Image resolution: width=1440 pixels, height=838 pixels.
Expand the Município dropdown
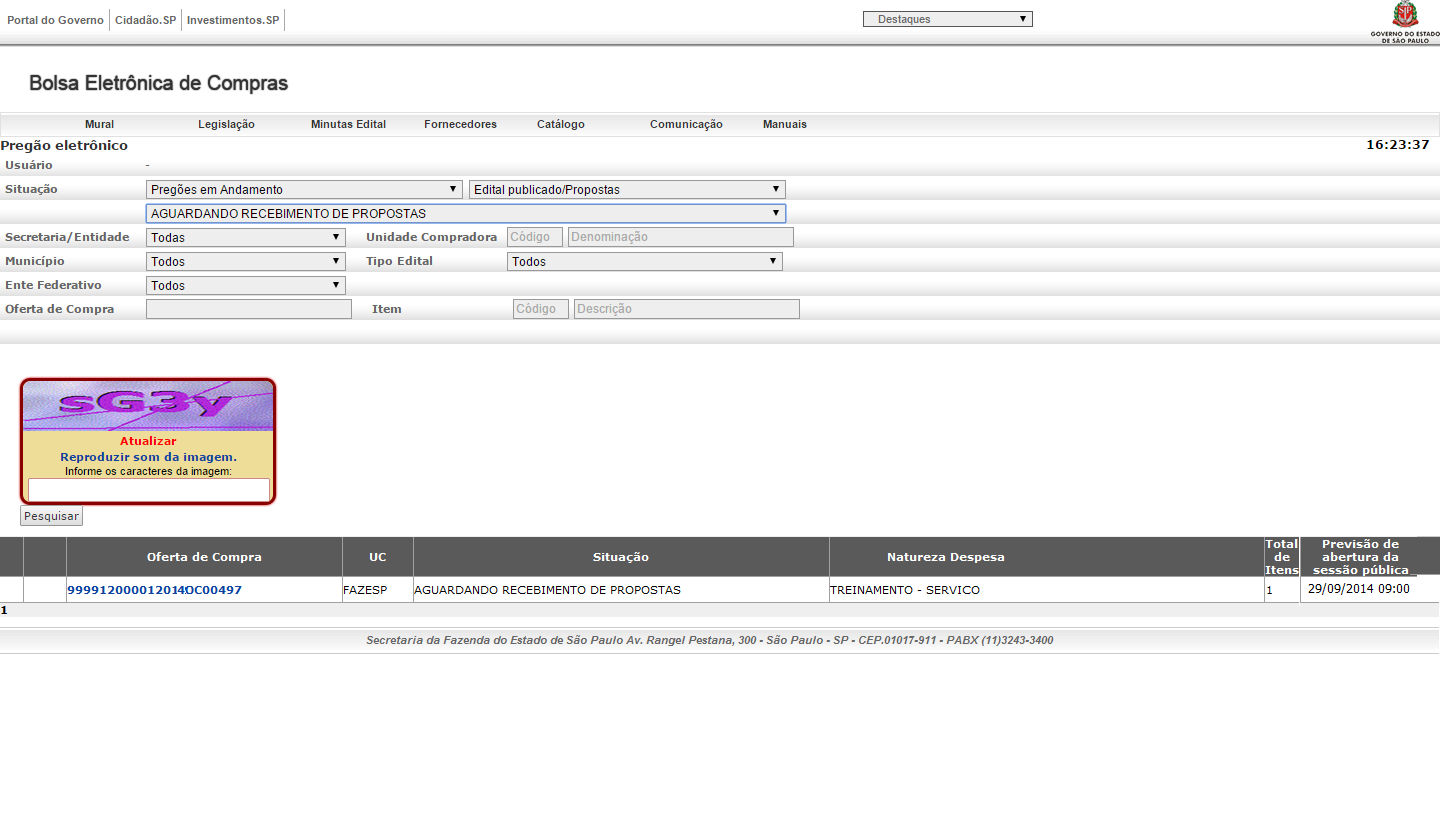246,261
